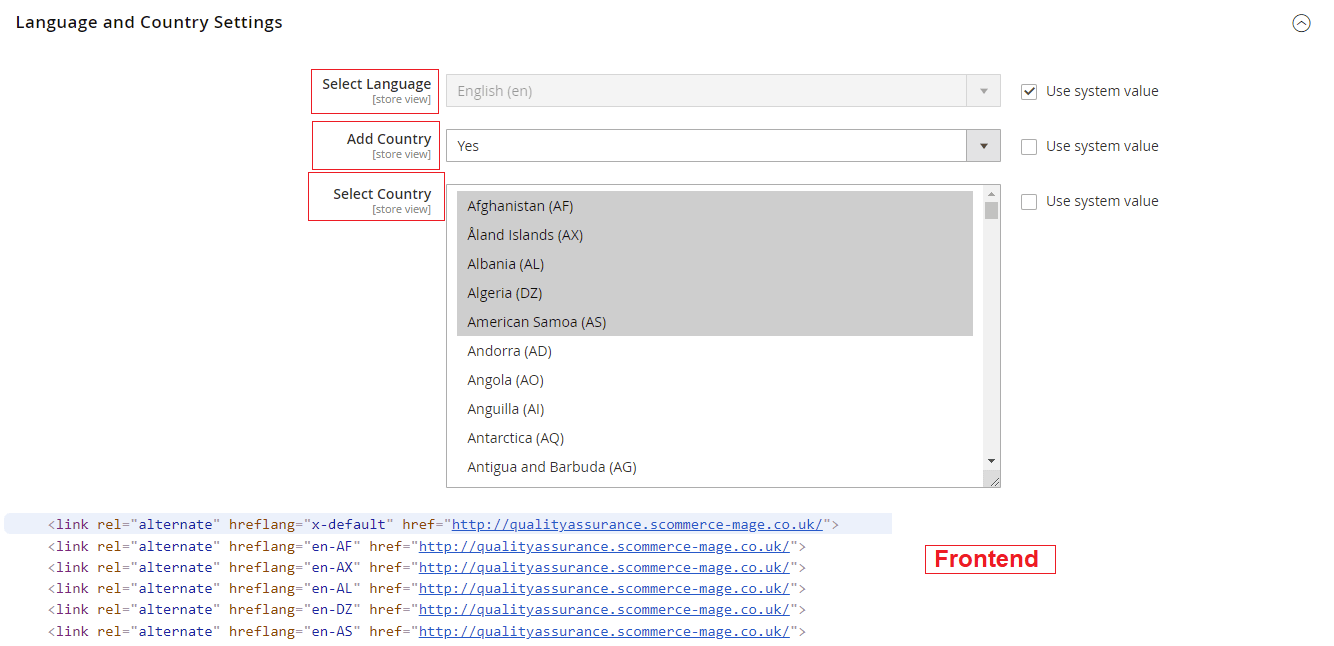Select Algeria (DZ) in country list
This screenshot has width=1334, height=646.
505,293
